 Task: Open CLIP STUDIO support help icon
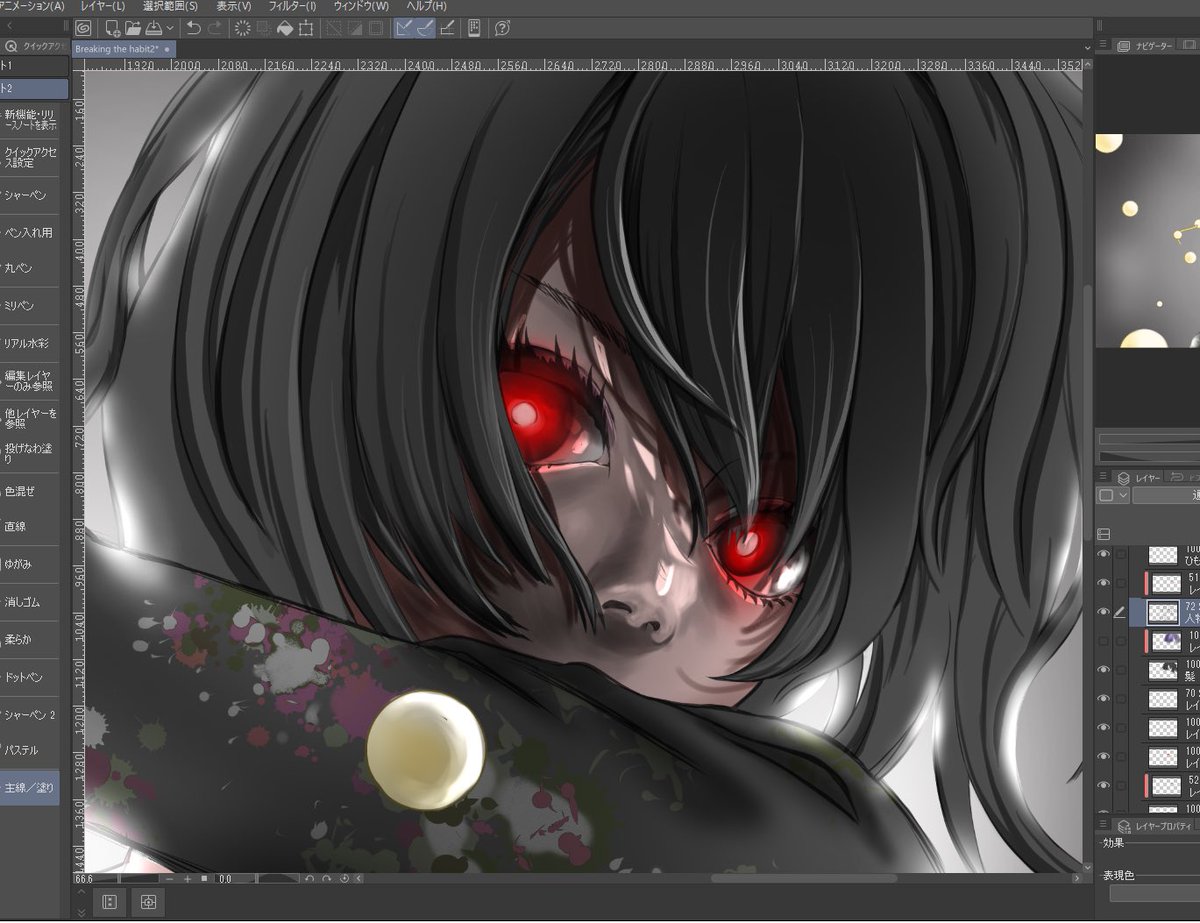(x=502, y=28)
